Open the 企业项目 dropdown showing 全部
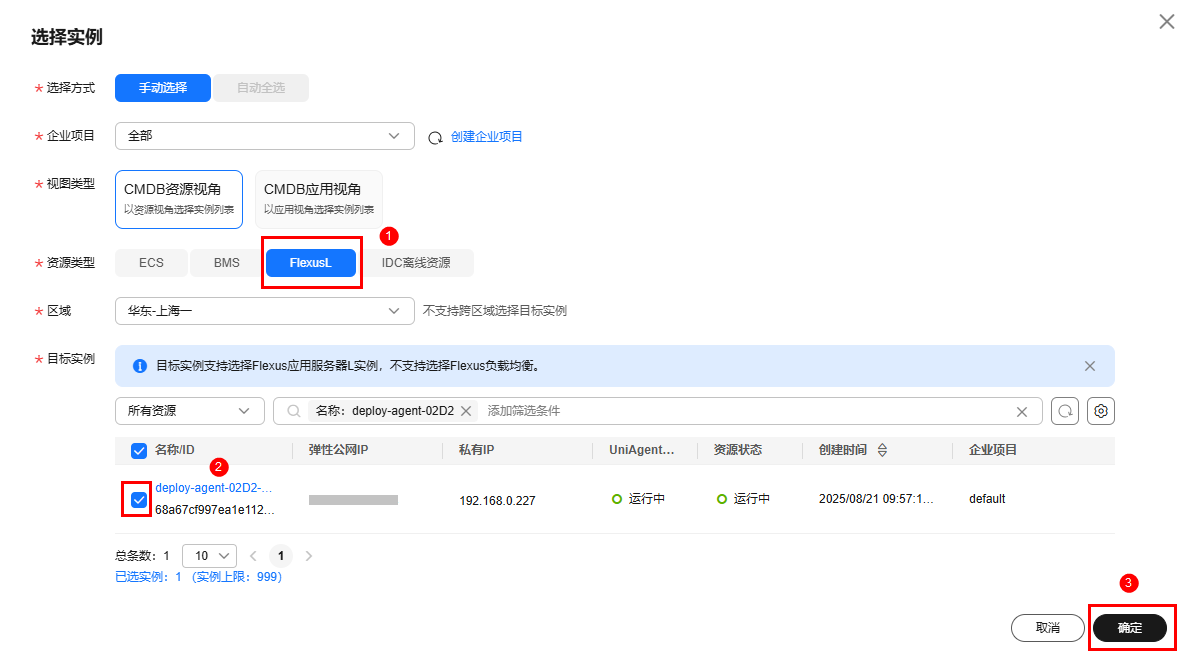This screenshot has height=671, width=1196. [265, 135]
